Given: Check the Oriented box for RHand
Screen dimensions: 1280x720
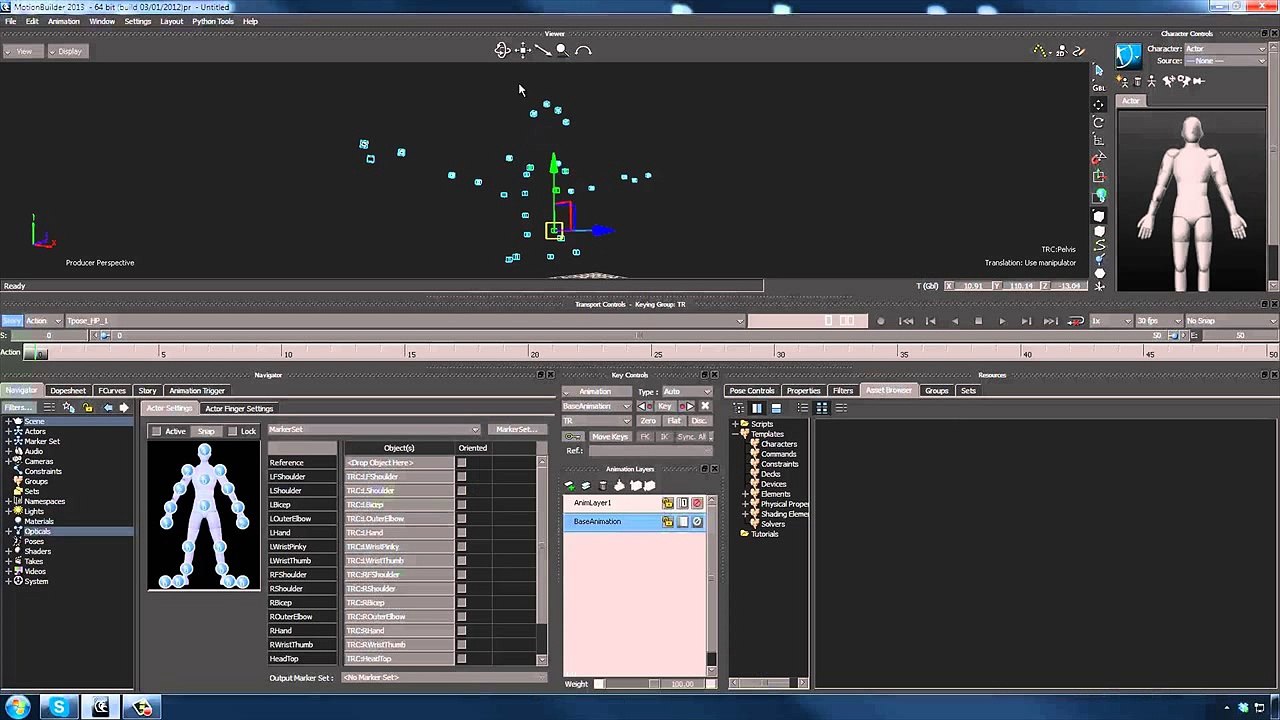Looking at the screenshot, I should (x=462, y=631).
